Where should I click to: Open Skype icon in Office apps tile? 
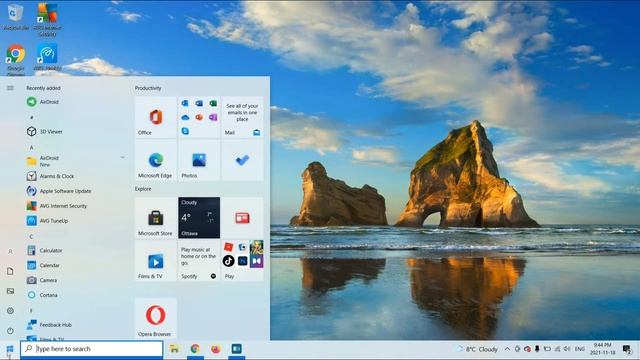[x=185, y=131]
